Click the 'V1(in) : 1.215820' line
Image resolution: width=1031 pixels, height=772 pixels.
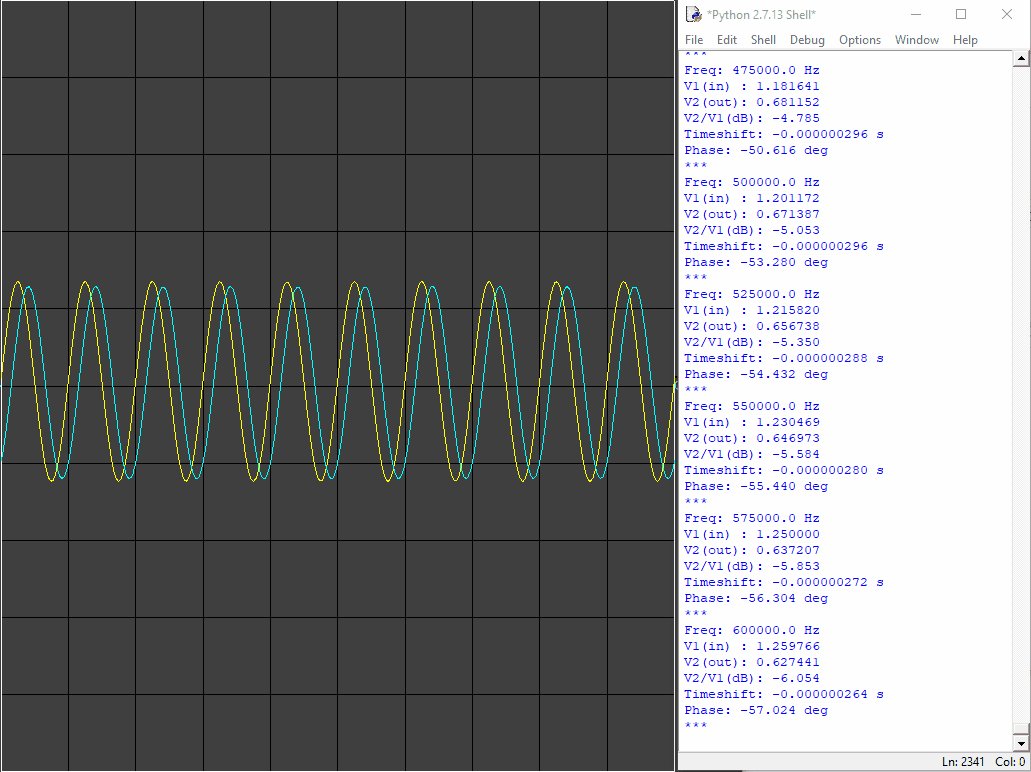pyautogui.click(x=752, y=310)
